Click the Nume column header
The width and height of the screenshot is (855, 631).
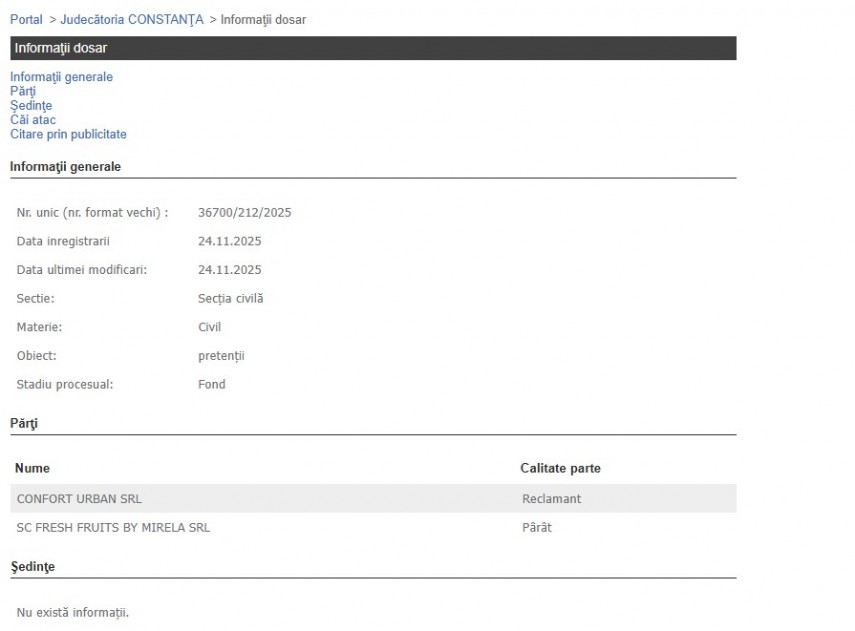click(x=32, y=468)
